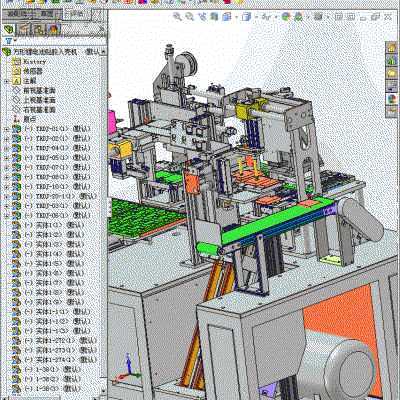Select the 实体1-274<1> part row
This screenshot has width=400, height=400.
coord(55,360)
